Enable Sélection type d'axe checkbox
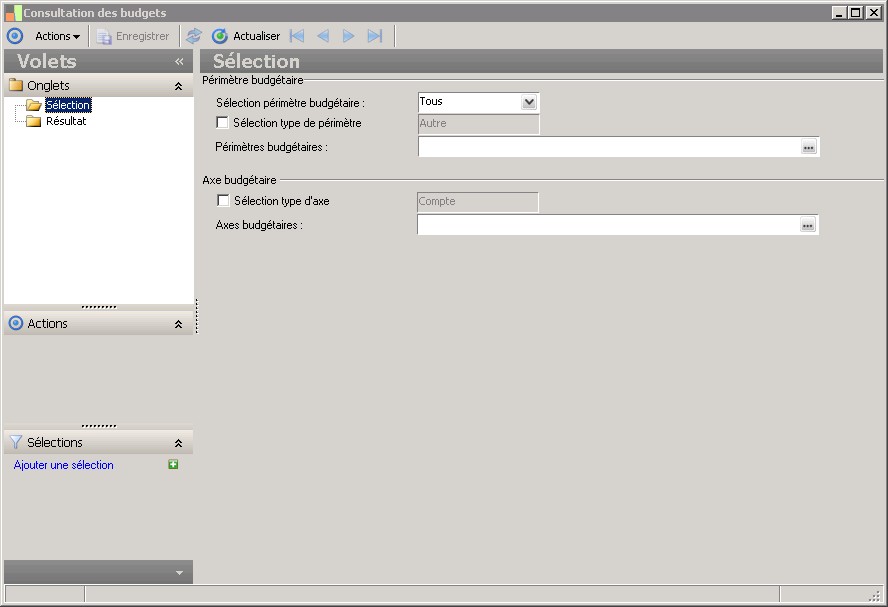Image resolution: width=888 pixels, height=607 pixels. click(223, 200)
